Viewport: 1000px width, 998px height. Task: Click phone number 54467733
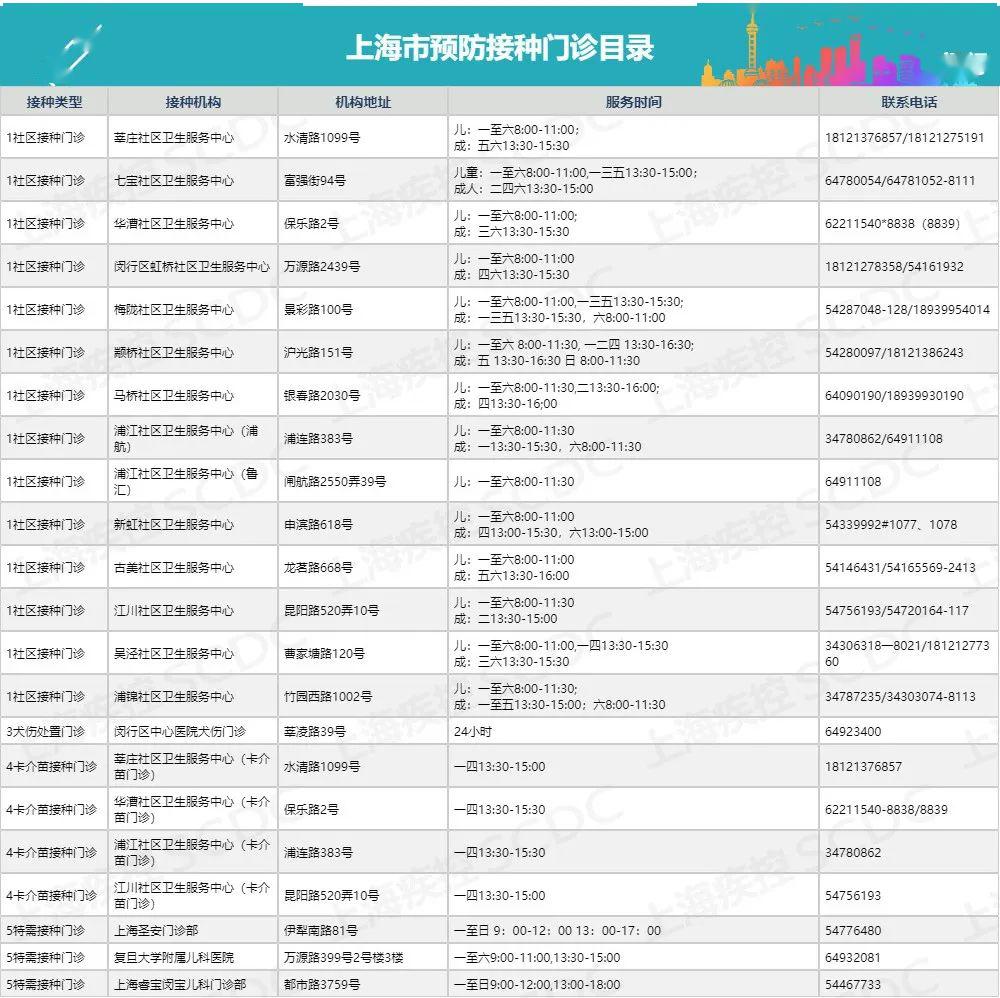pos(853,985)
